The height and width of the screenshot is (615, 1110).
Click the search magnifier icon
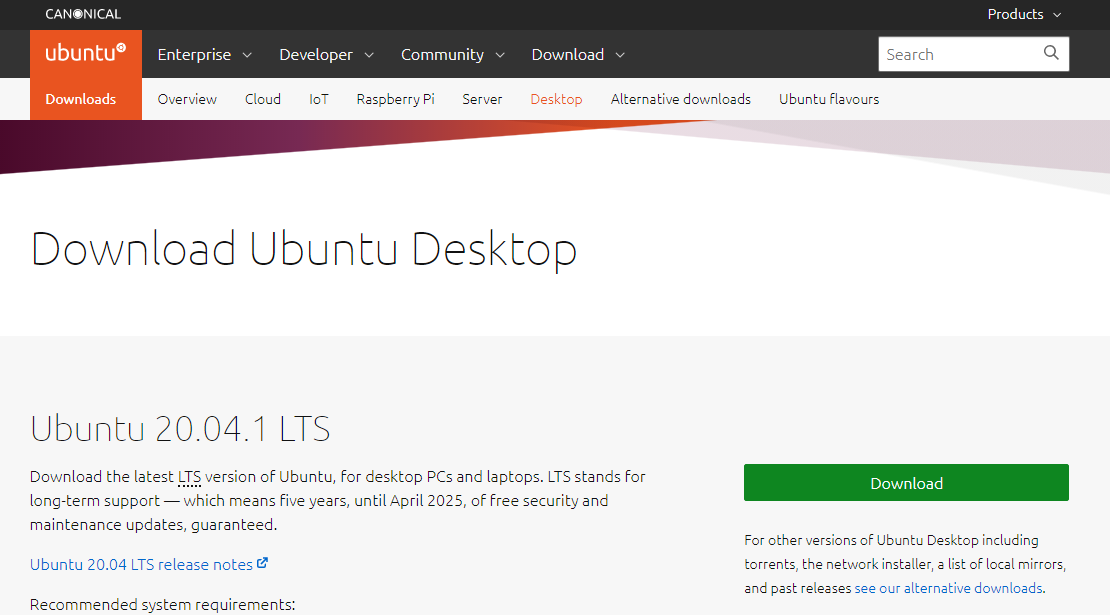[1051, 54]
